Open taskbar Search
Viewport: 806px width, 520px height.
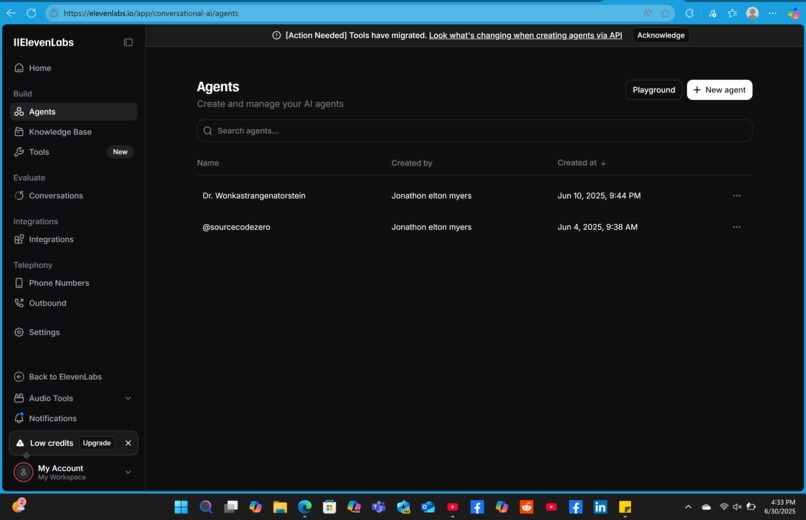206,507
